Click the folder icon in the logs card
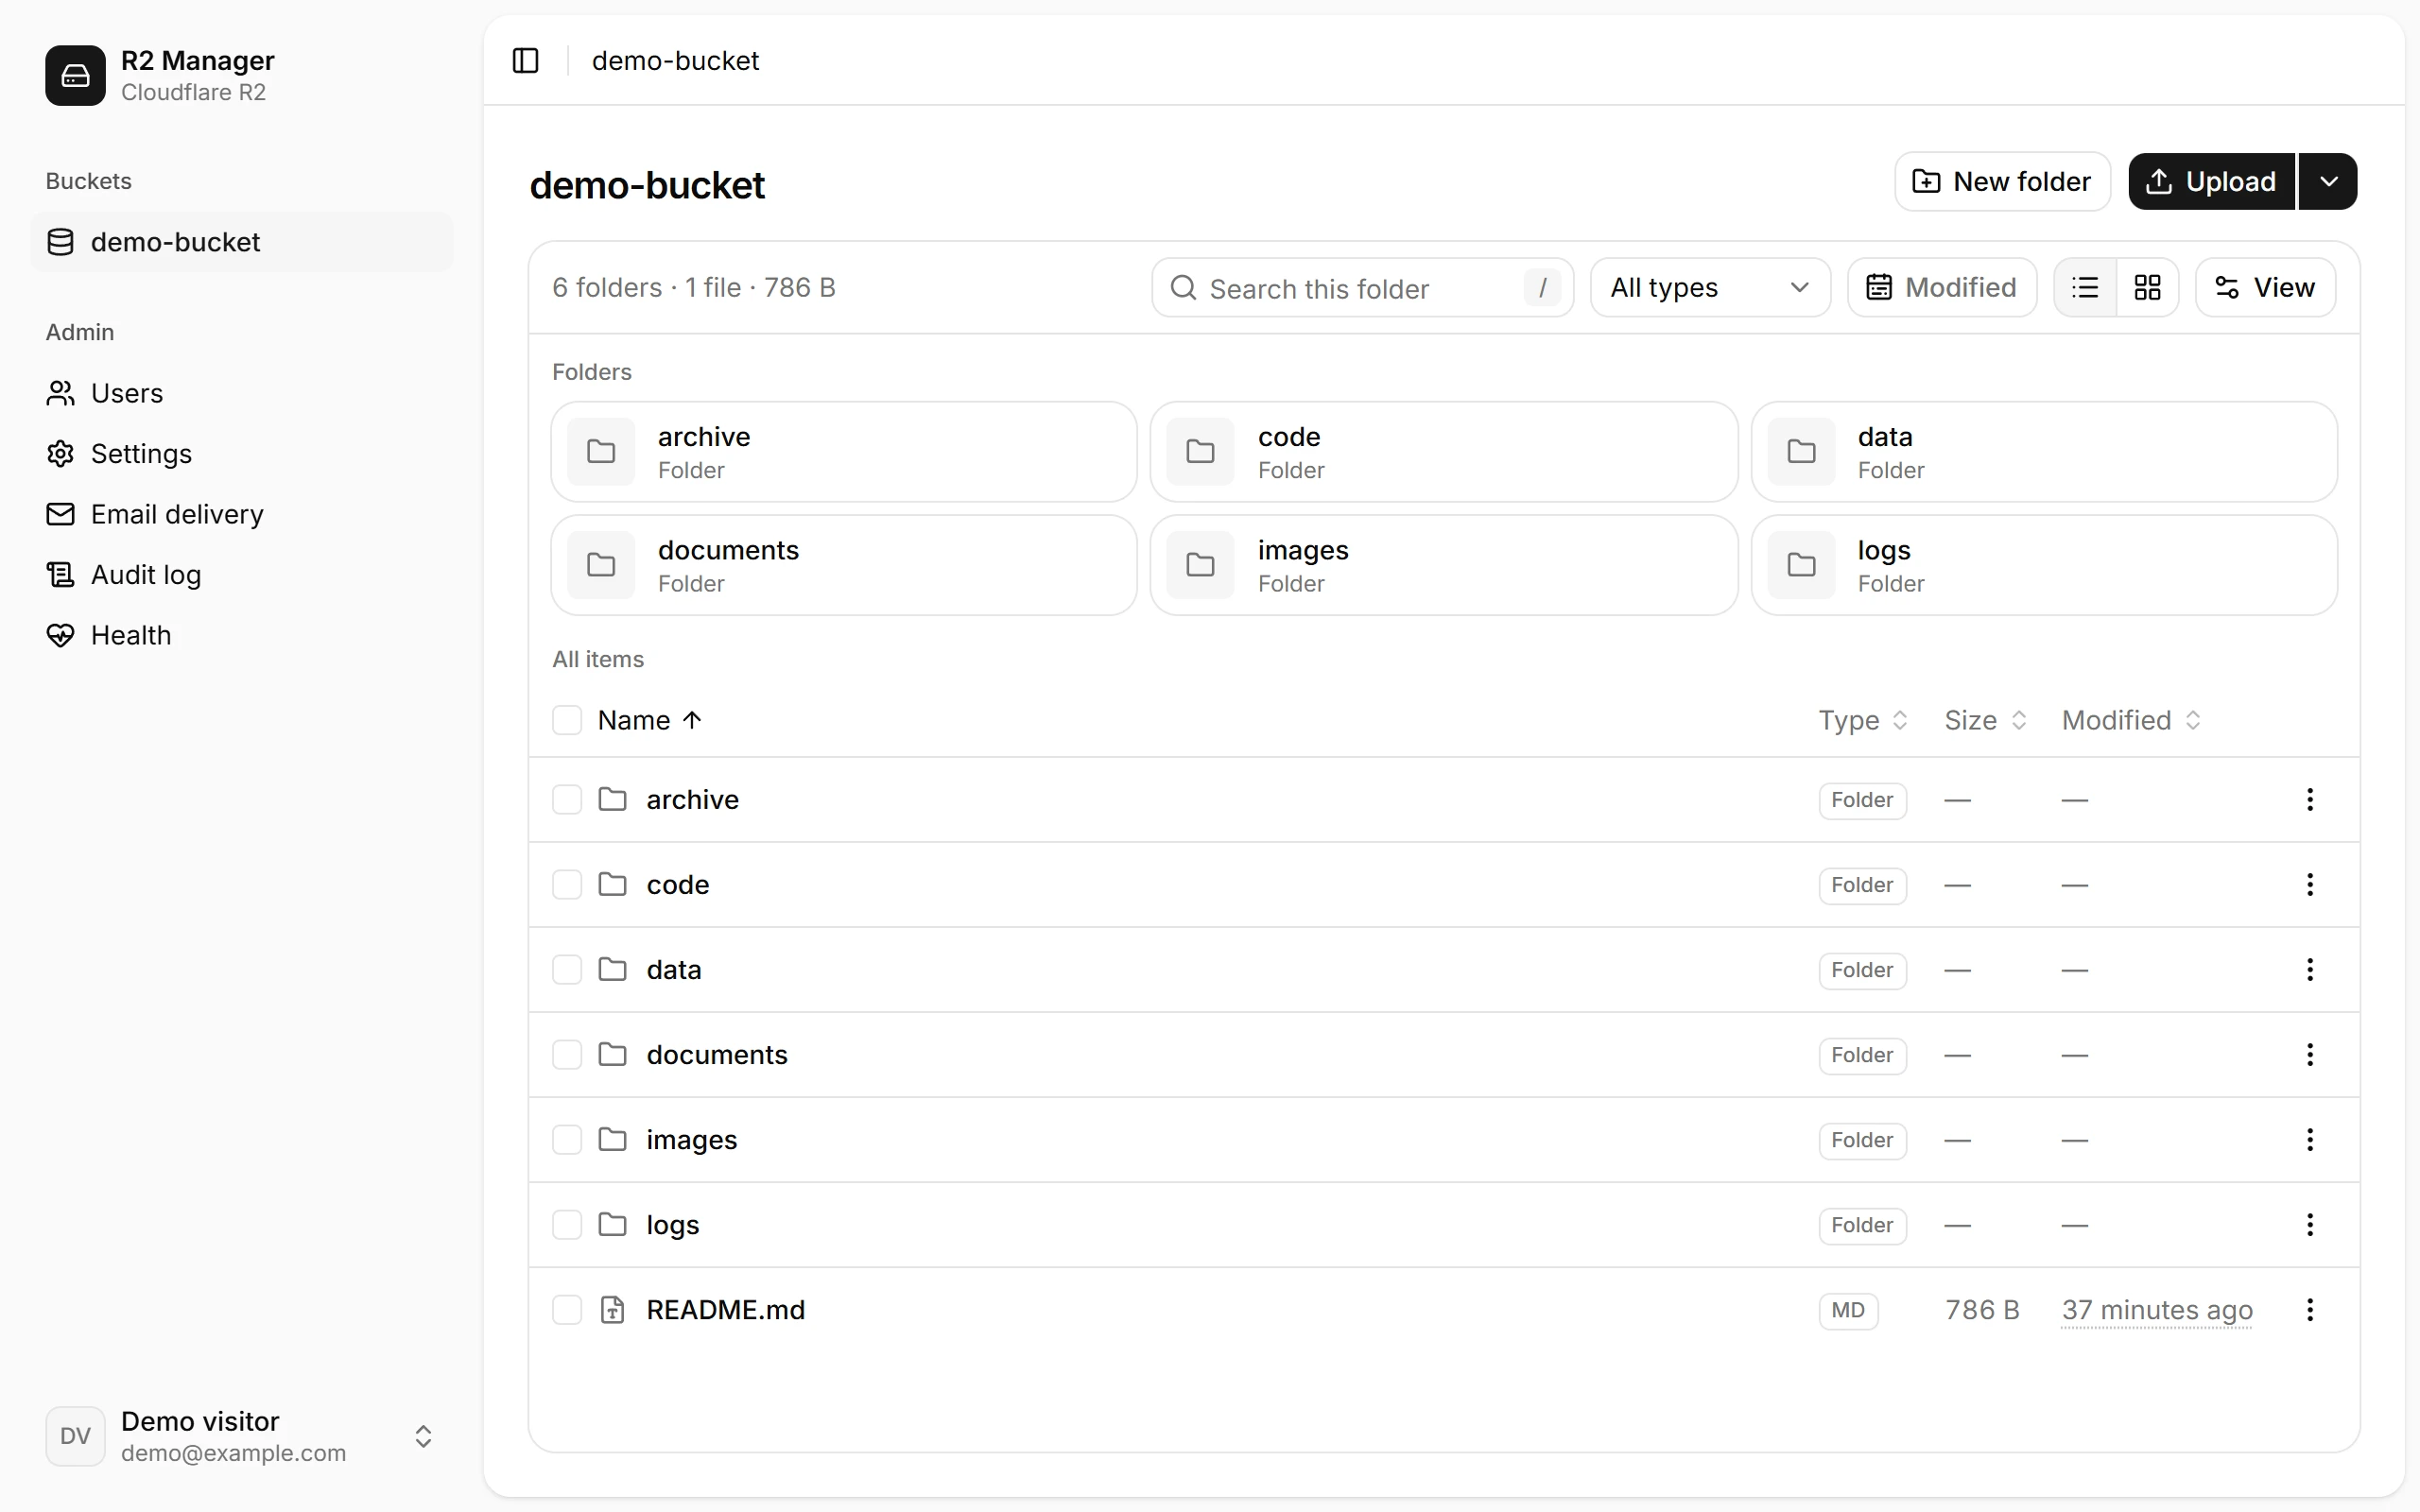The height and width of the screenshot is (1512, 2420). click(x=1801, y=565)
